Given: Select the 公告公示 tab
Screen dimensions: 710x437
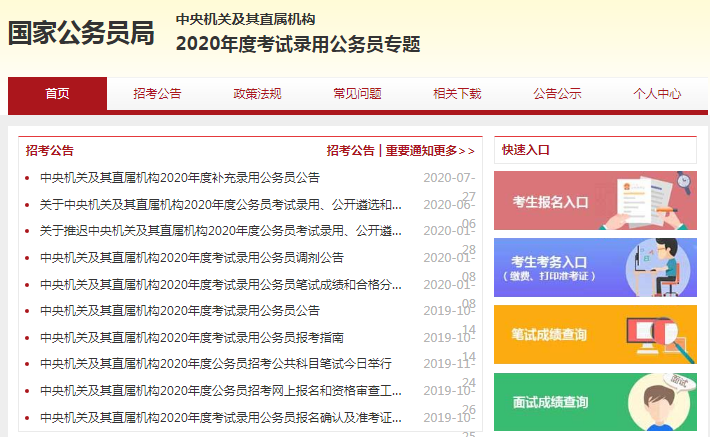Looking at the screenshot, I should (557, 94).
